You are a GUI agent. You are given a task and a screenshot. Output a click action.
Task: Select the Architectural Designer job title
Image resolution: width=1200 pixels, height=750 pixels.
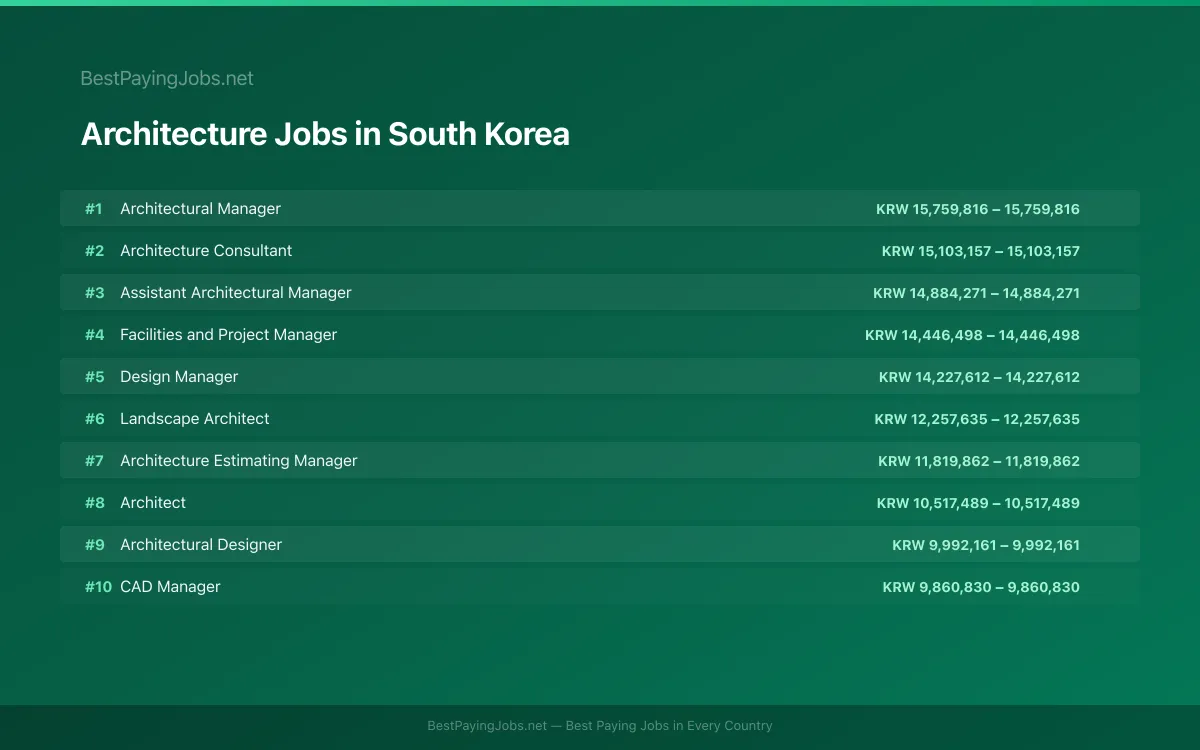pyautogui.click(x=201, y=544)
